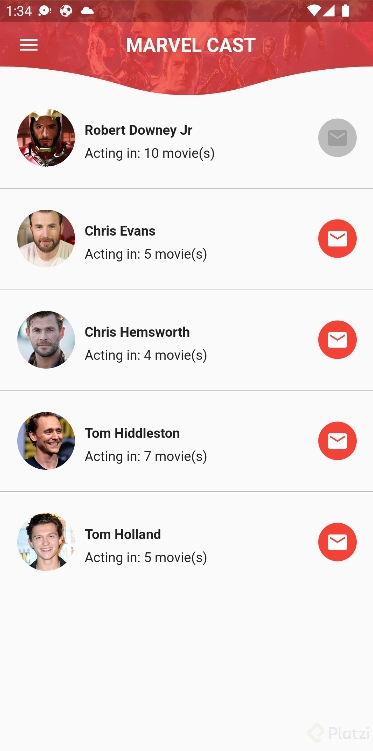Tap the MARVEL CAST header title
The width and height of the screenshot is (373, 751).
191,45
